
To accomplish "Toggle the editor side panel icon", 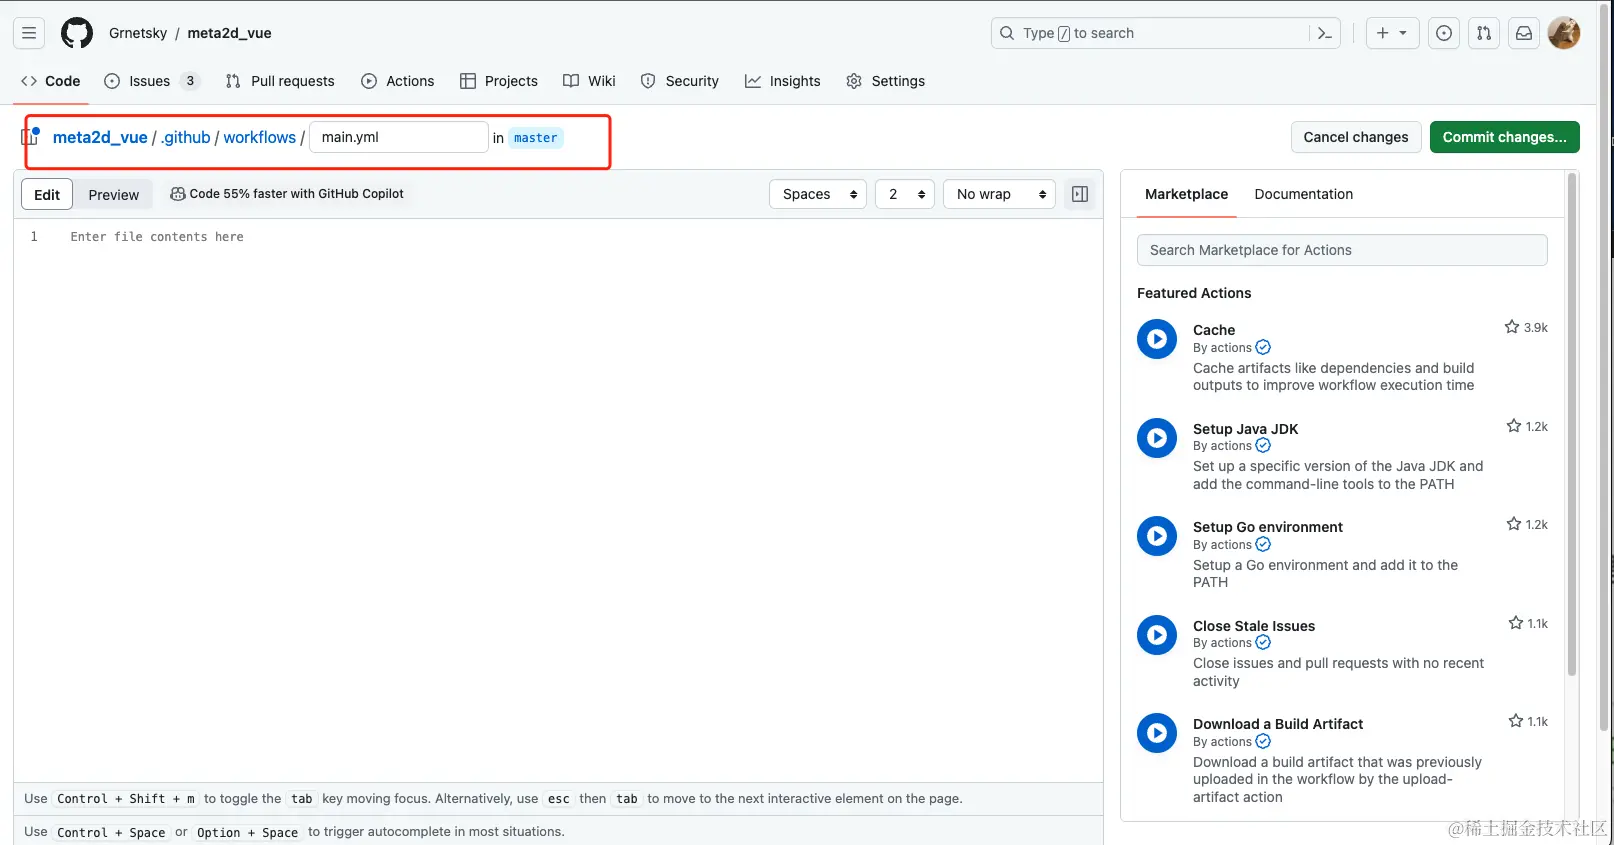I will pyautogui.click(x=1080, y=194).
